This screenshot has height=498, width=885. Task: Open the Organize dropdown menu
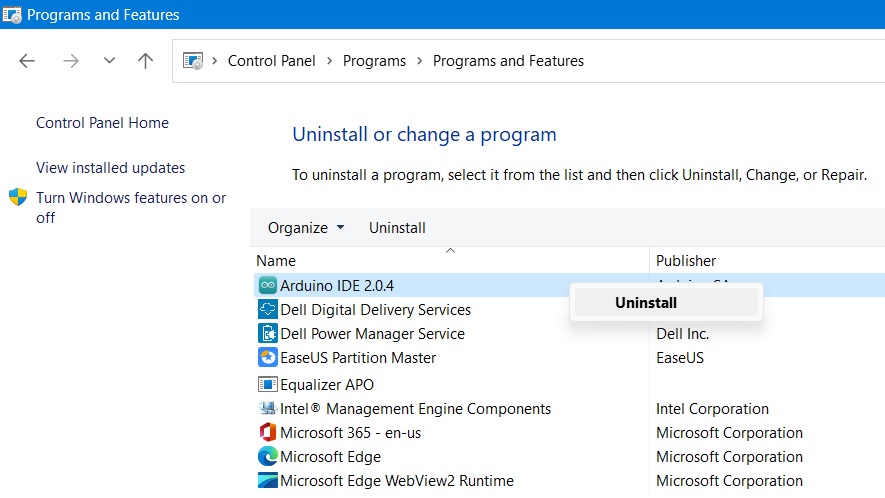pos(306,228)
